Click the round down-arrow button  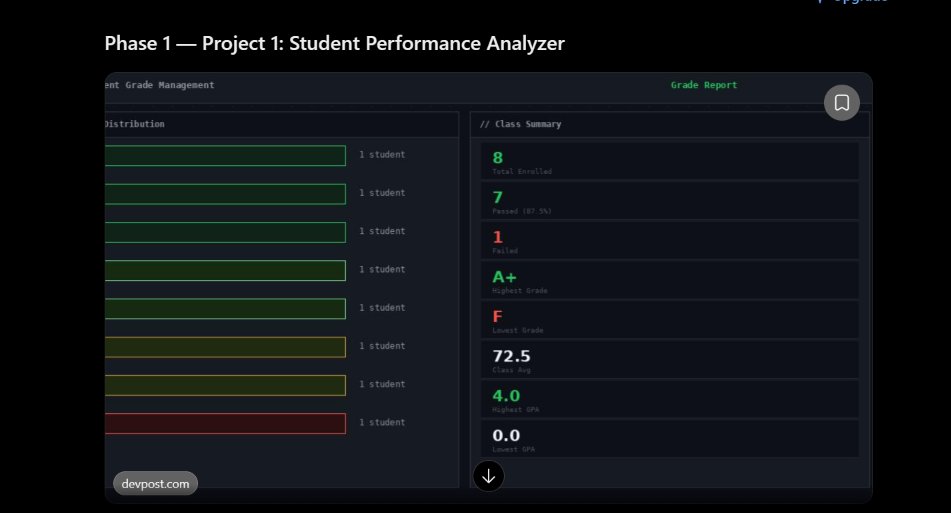click(x=488, y=476)
